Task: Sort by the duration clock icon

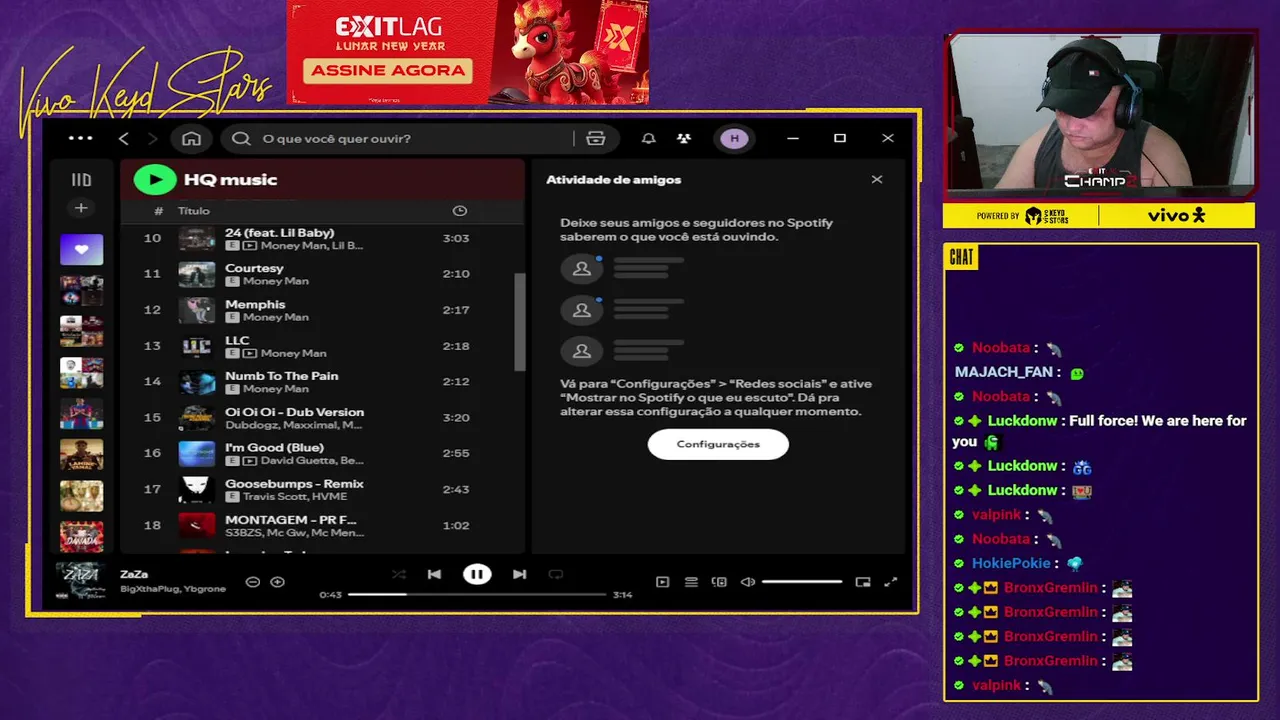Action: (460, 211)
